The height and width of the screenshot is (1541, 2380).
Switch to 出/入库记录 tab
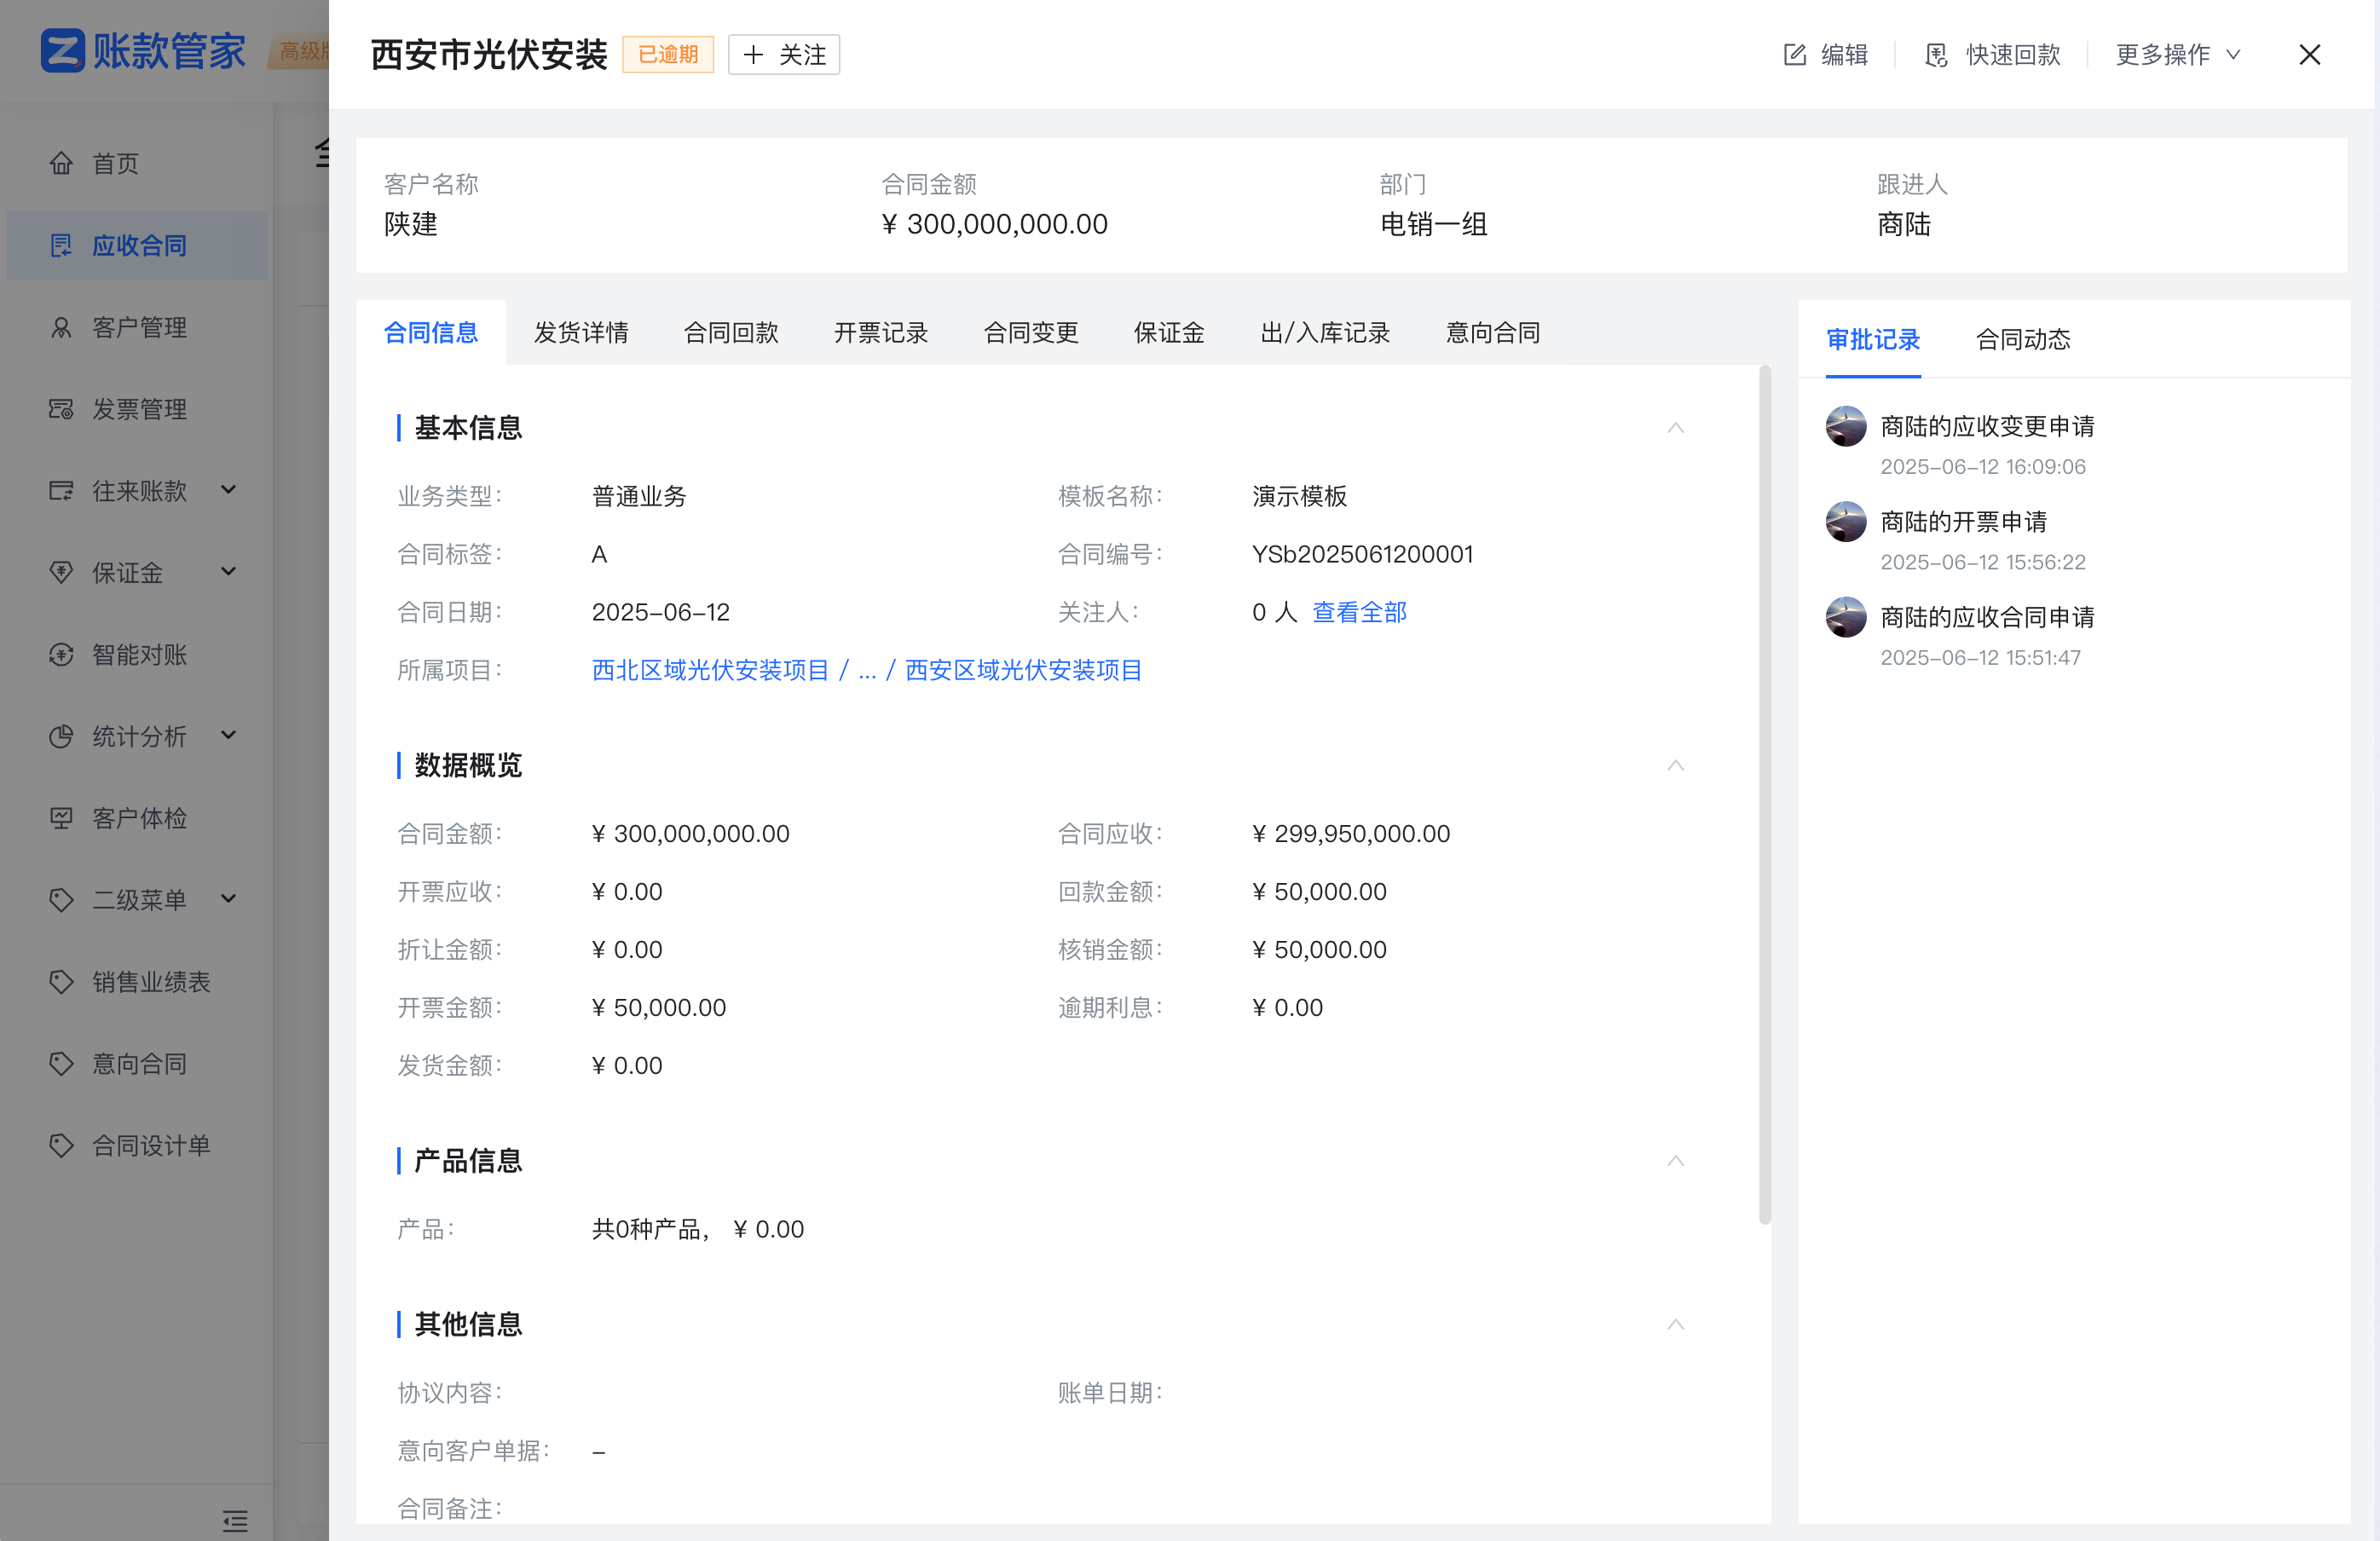(x=1325, y=333)
